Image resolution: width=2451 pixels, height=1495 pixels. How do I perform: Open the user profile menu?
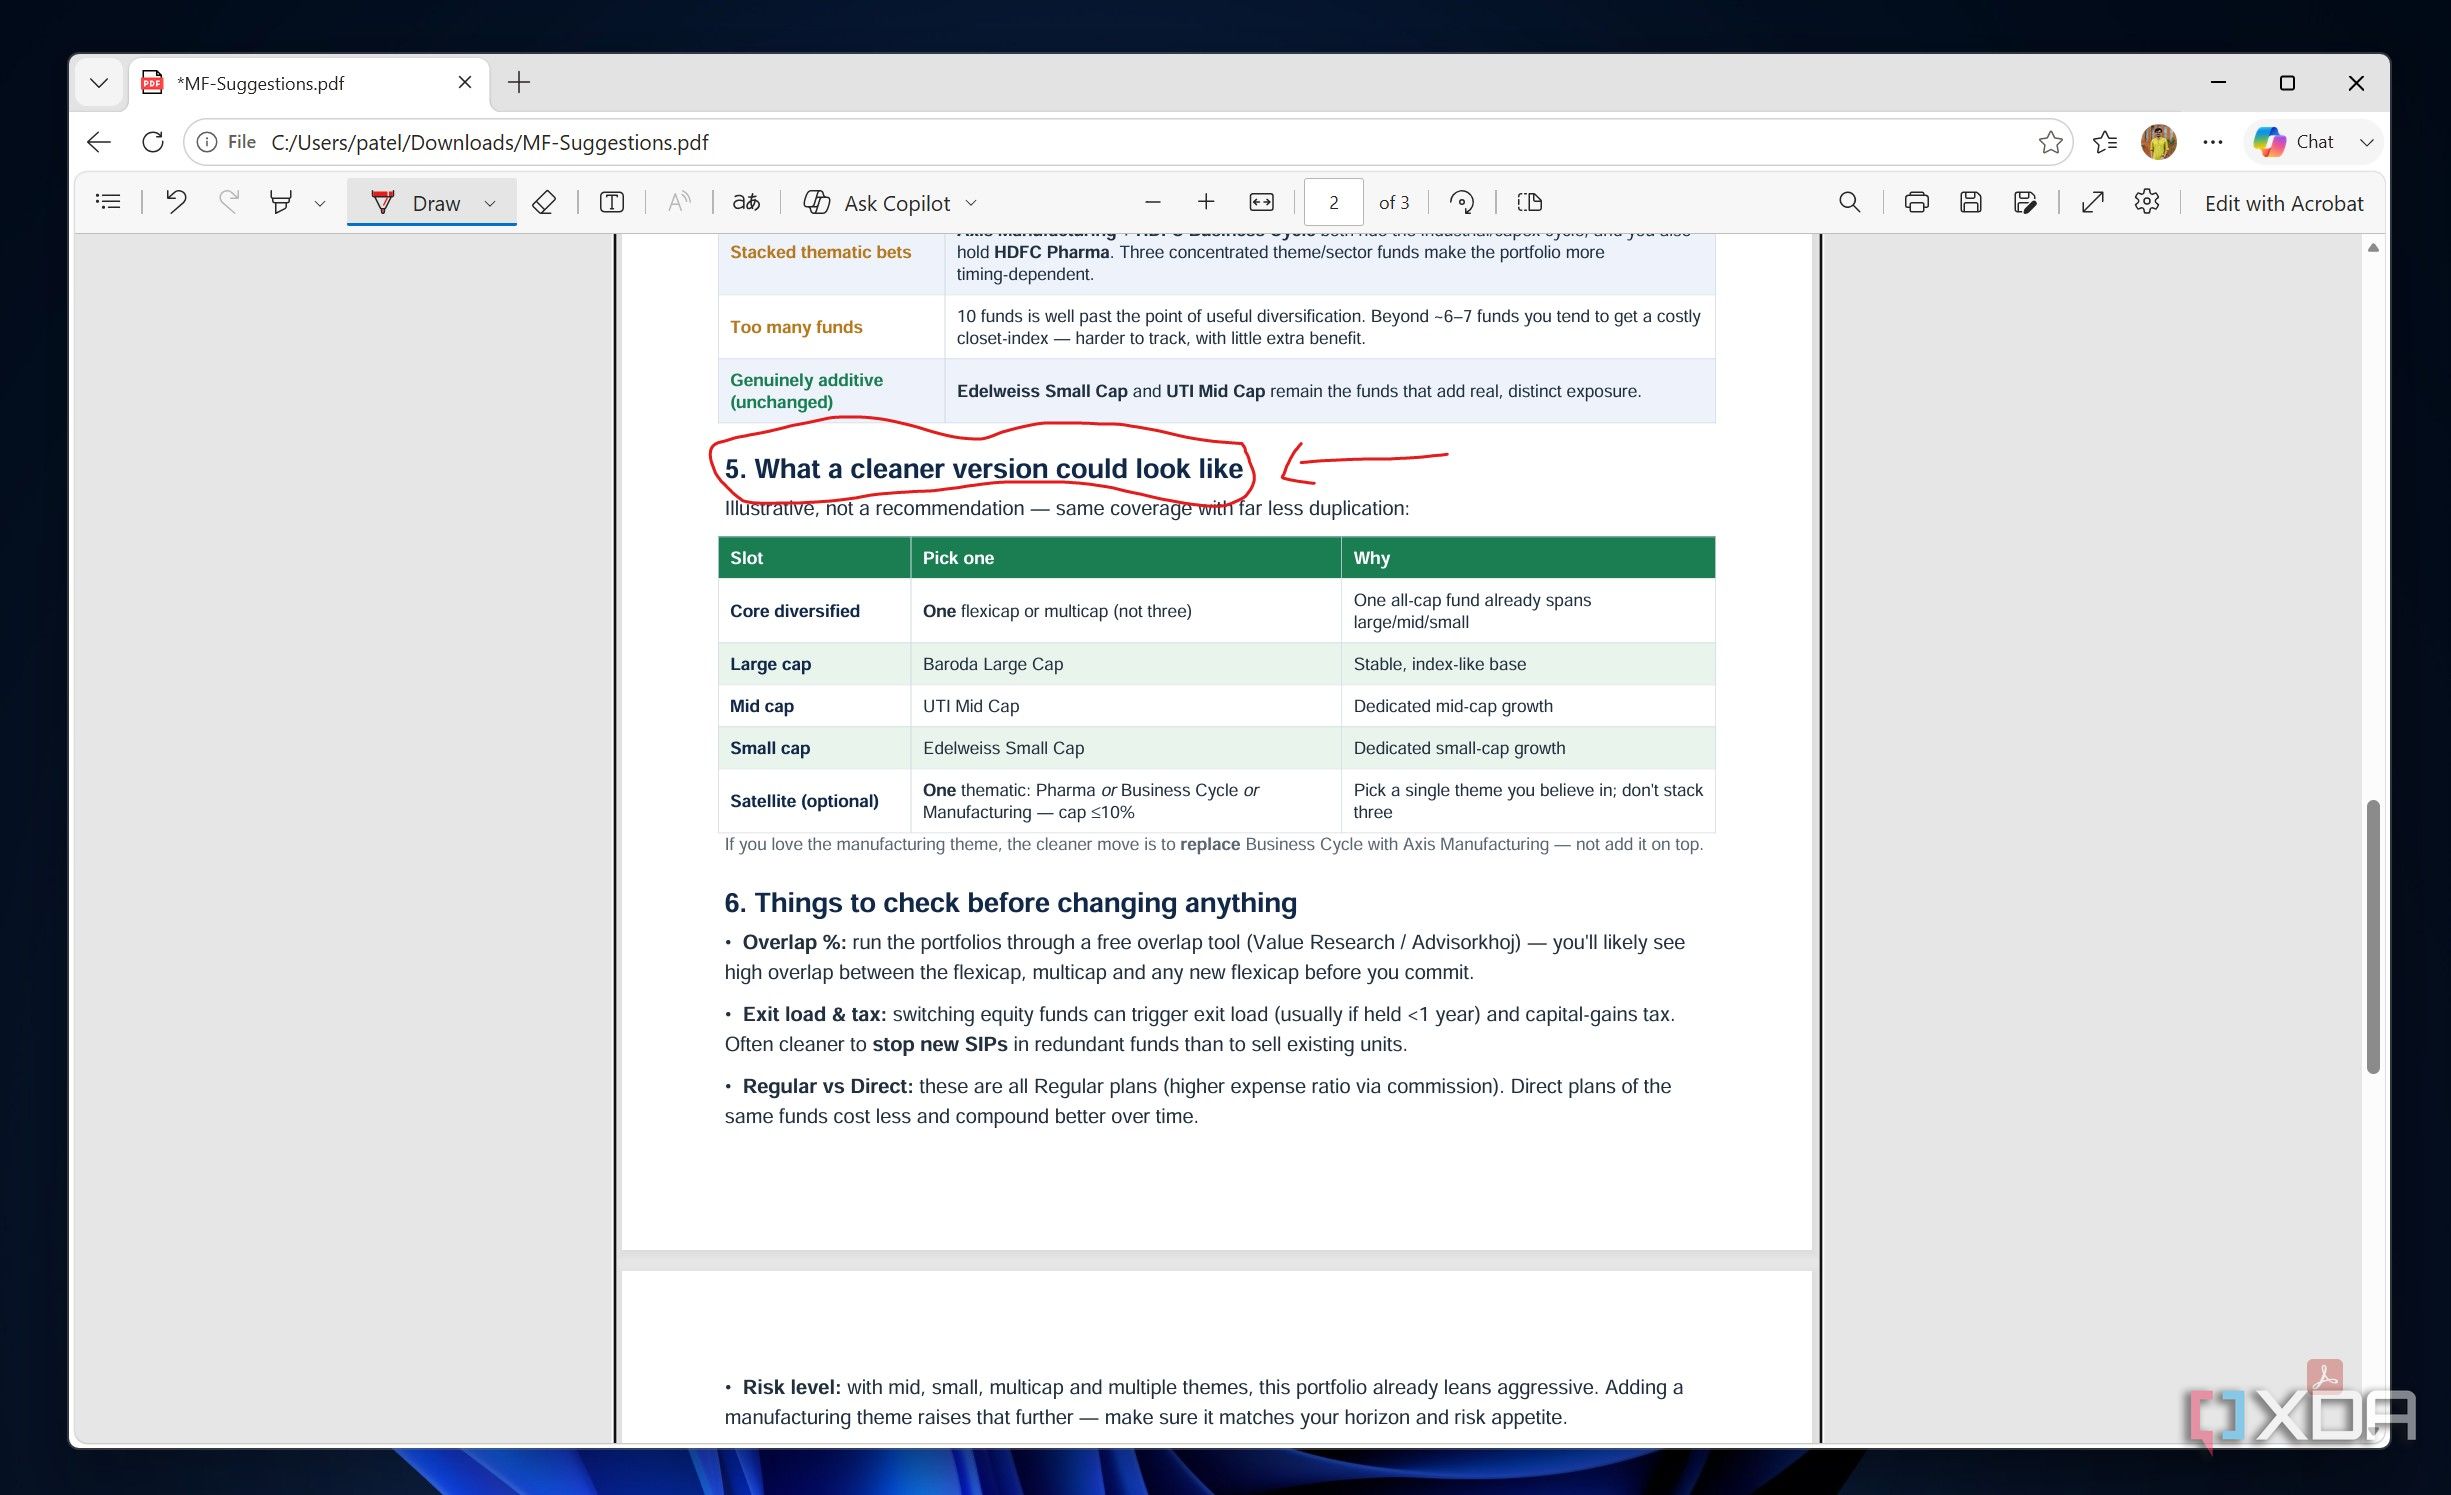(x=2159, y=142)
